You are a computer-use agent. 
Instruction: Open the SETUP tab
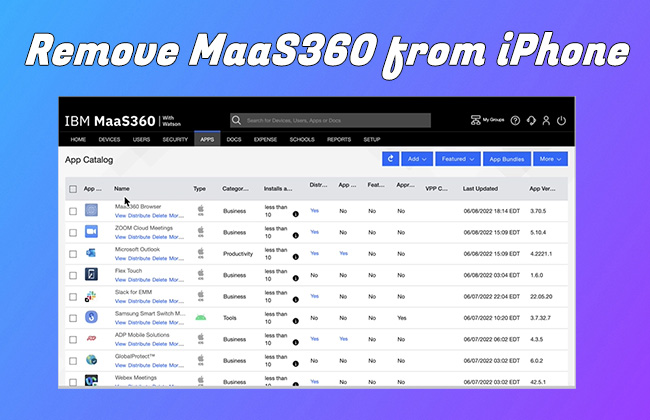(x=372, y=139)
